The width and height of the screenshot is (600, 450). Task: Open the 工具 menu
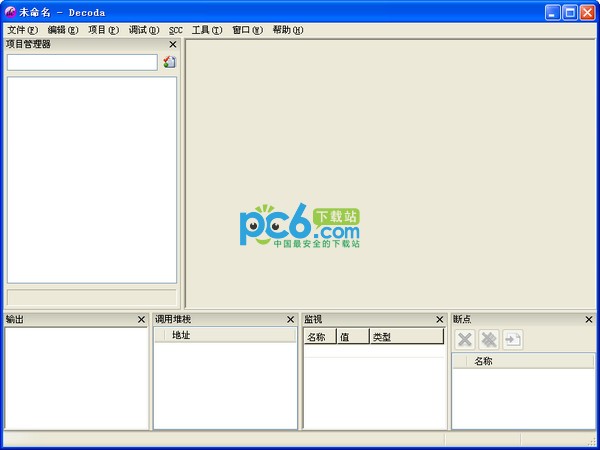[x=207, y=30]
